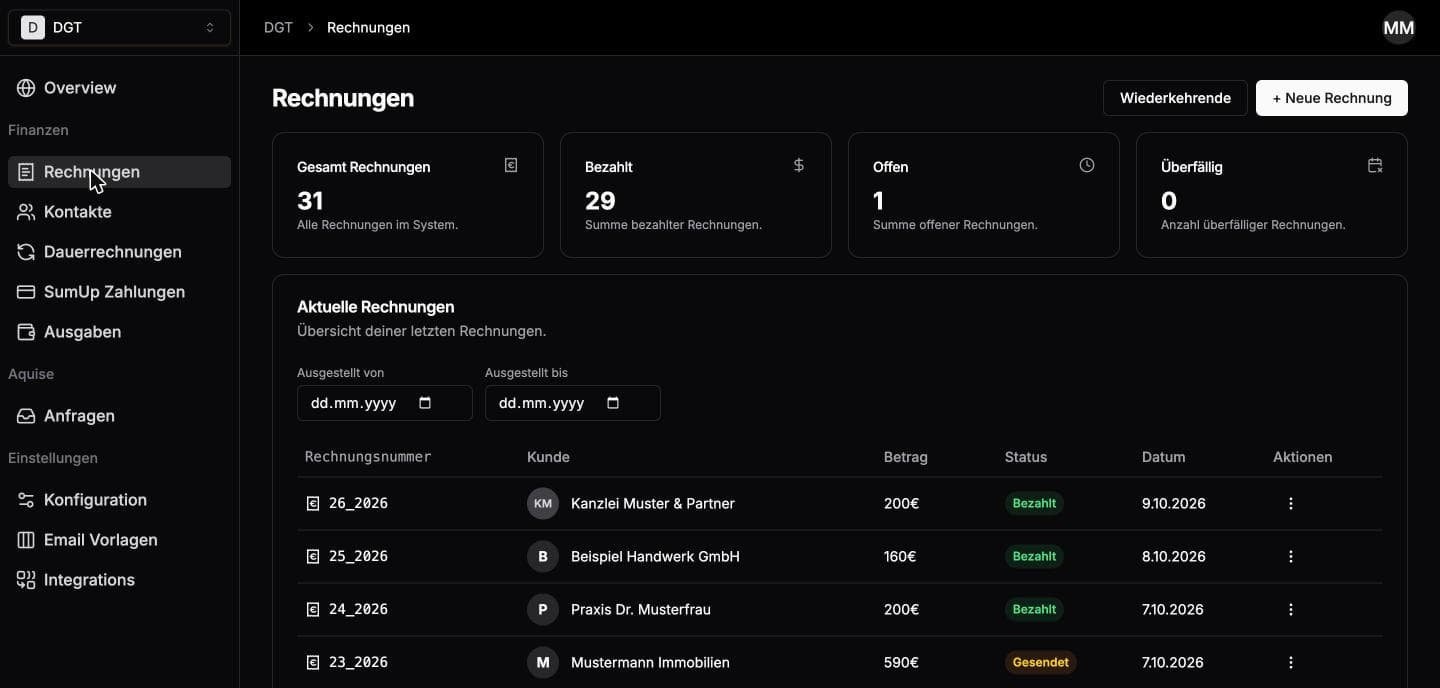Open Email Vorlagen in the sidebar

coord(119,540)
